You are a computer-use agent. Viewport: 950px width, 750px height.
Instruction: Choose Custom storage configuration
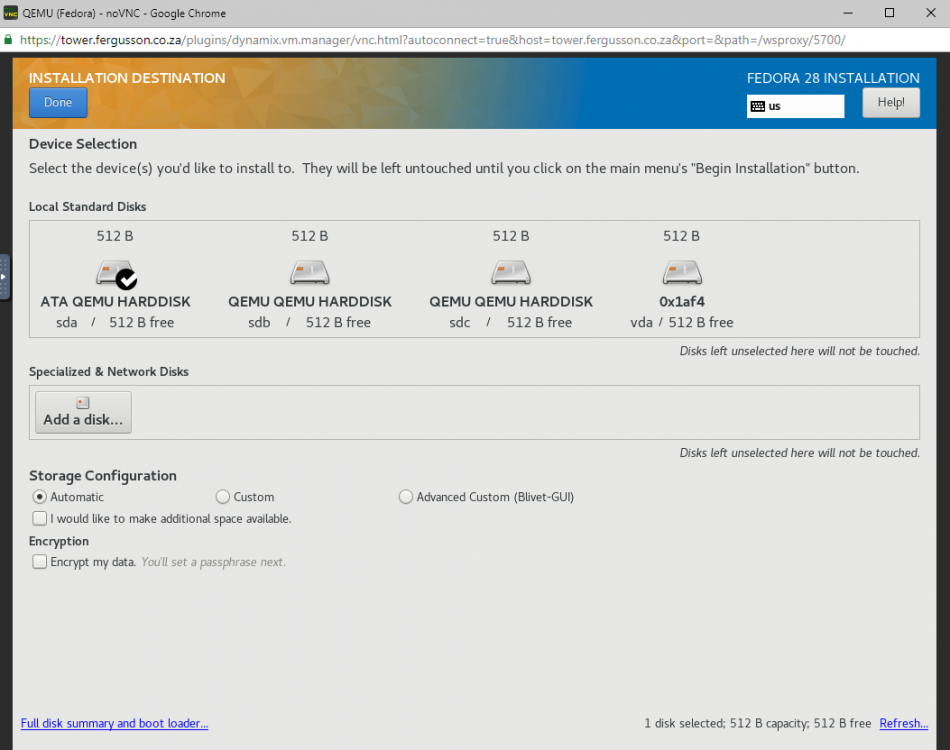pos(222,497)
